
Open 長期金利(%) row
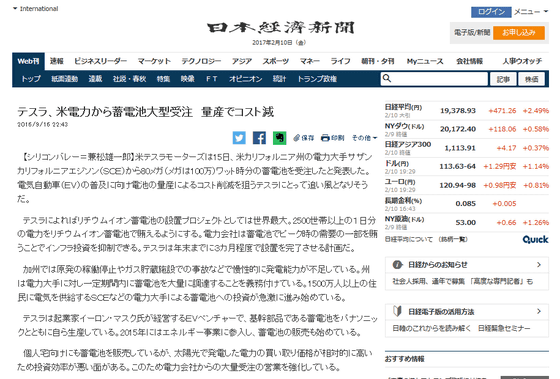click(466, 204)
